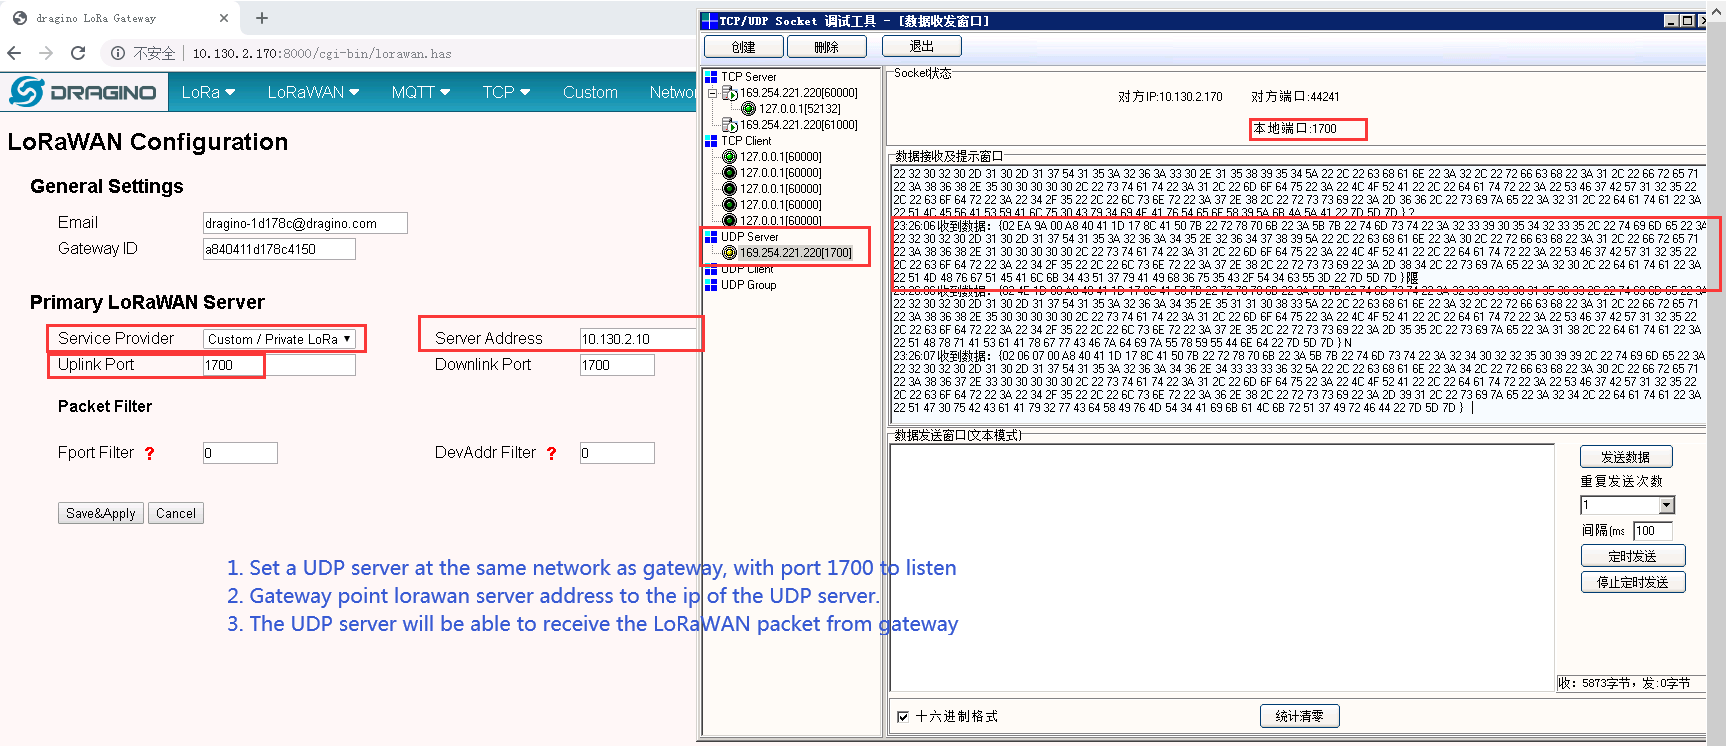Click the 对方IP:10.130.2.170 text
Viewport: 1726px width, 746px height.
click(1170, 97)
